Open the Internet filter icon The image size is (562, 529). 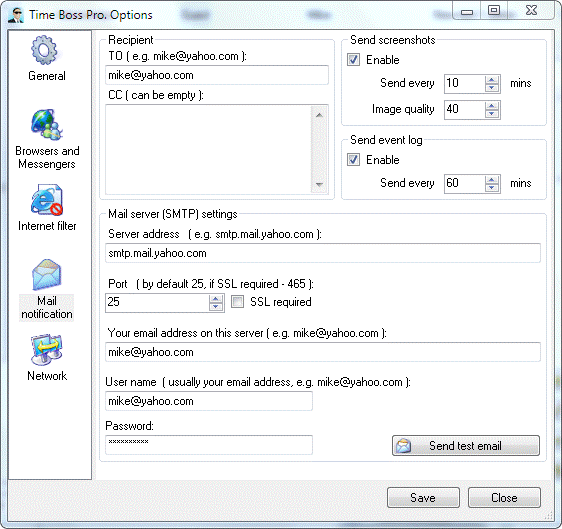pos(47,200)
